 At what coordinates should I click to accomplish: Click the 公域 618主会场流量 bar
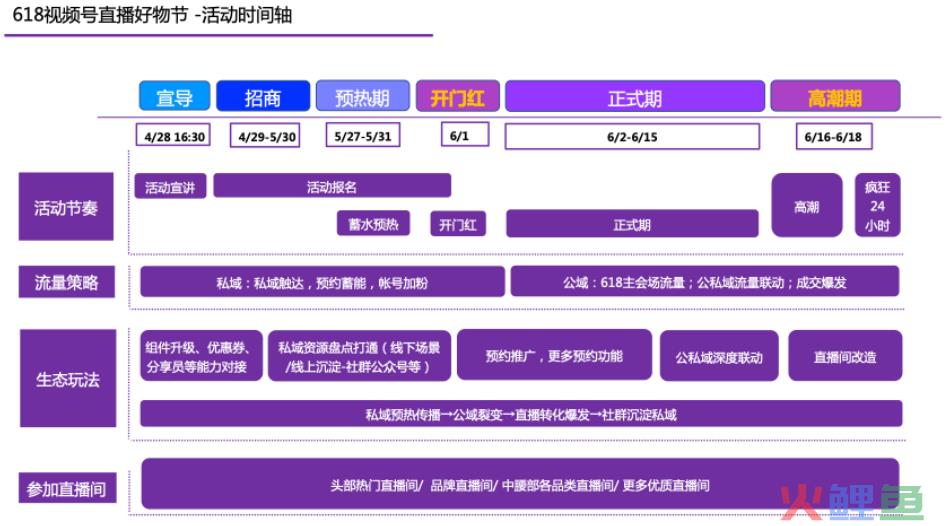[x=705, y=281]
